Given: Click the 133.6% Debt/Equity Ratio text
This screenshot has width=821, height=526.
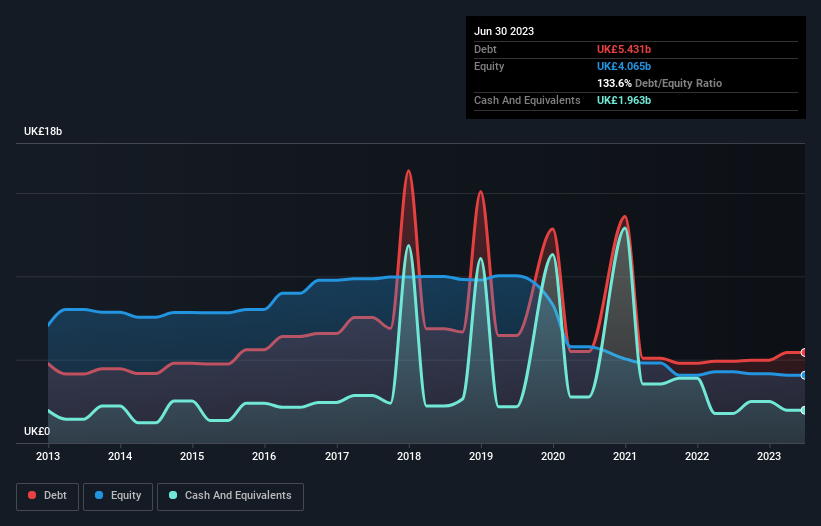Looking at the screenshot, I should click(x=659, y=83).
